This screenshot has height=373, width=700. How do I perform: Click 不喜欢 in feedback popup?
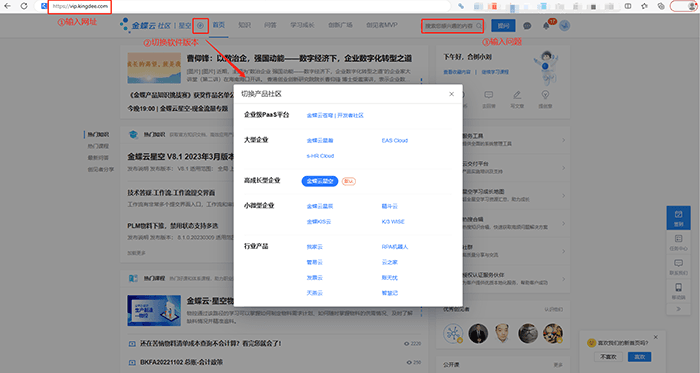(x=608, y=357)
